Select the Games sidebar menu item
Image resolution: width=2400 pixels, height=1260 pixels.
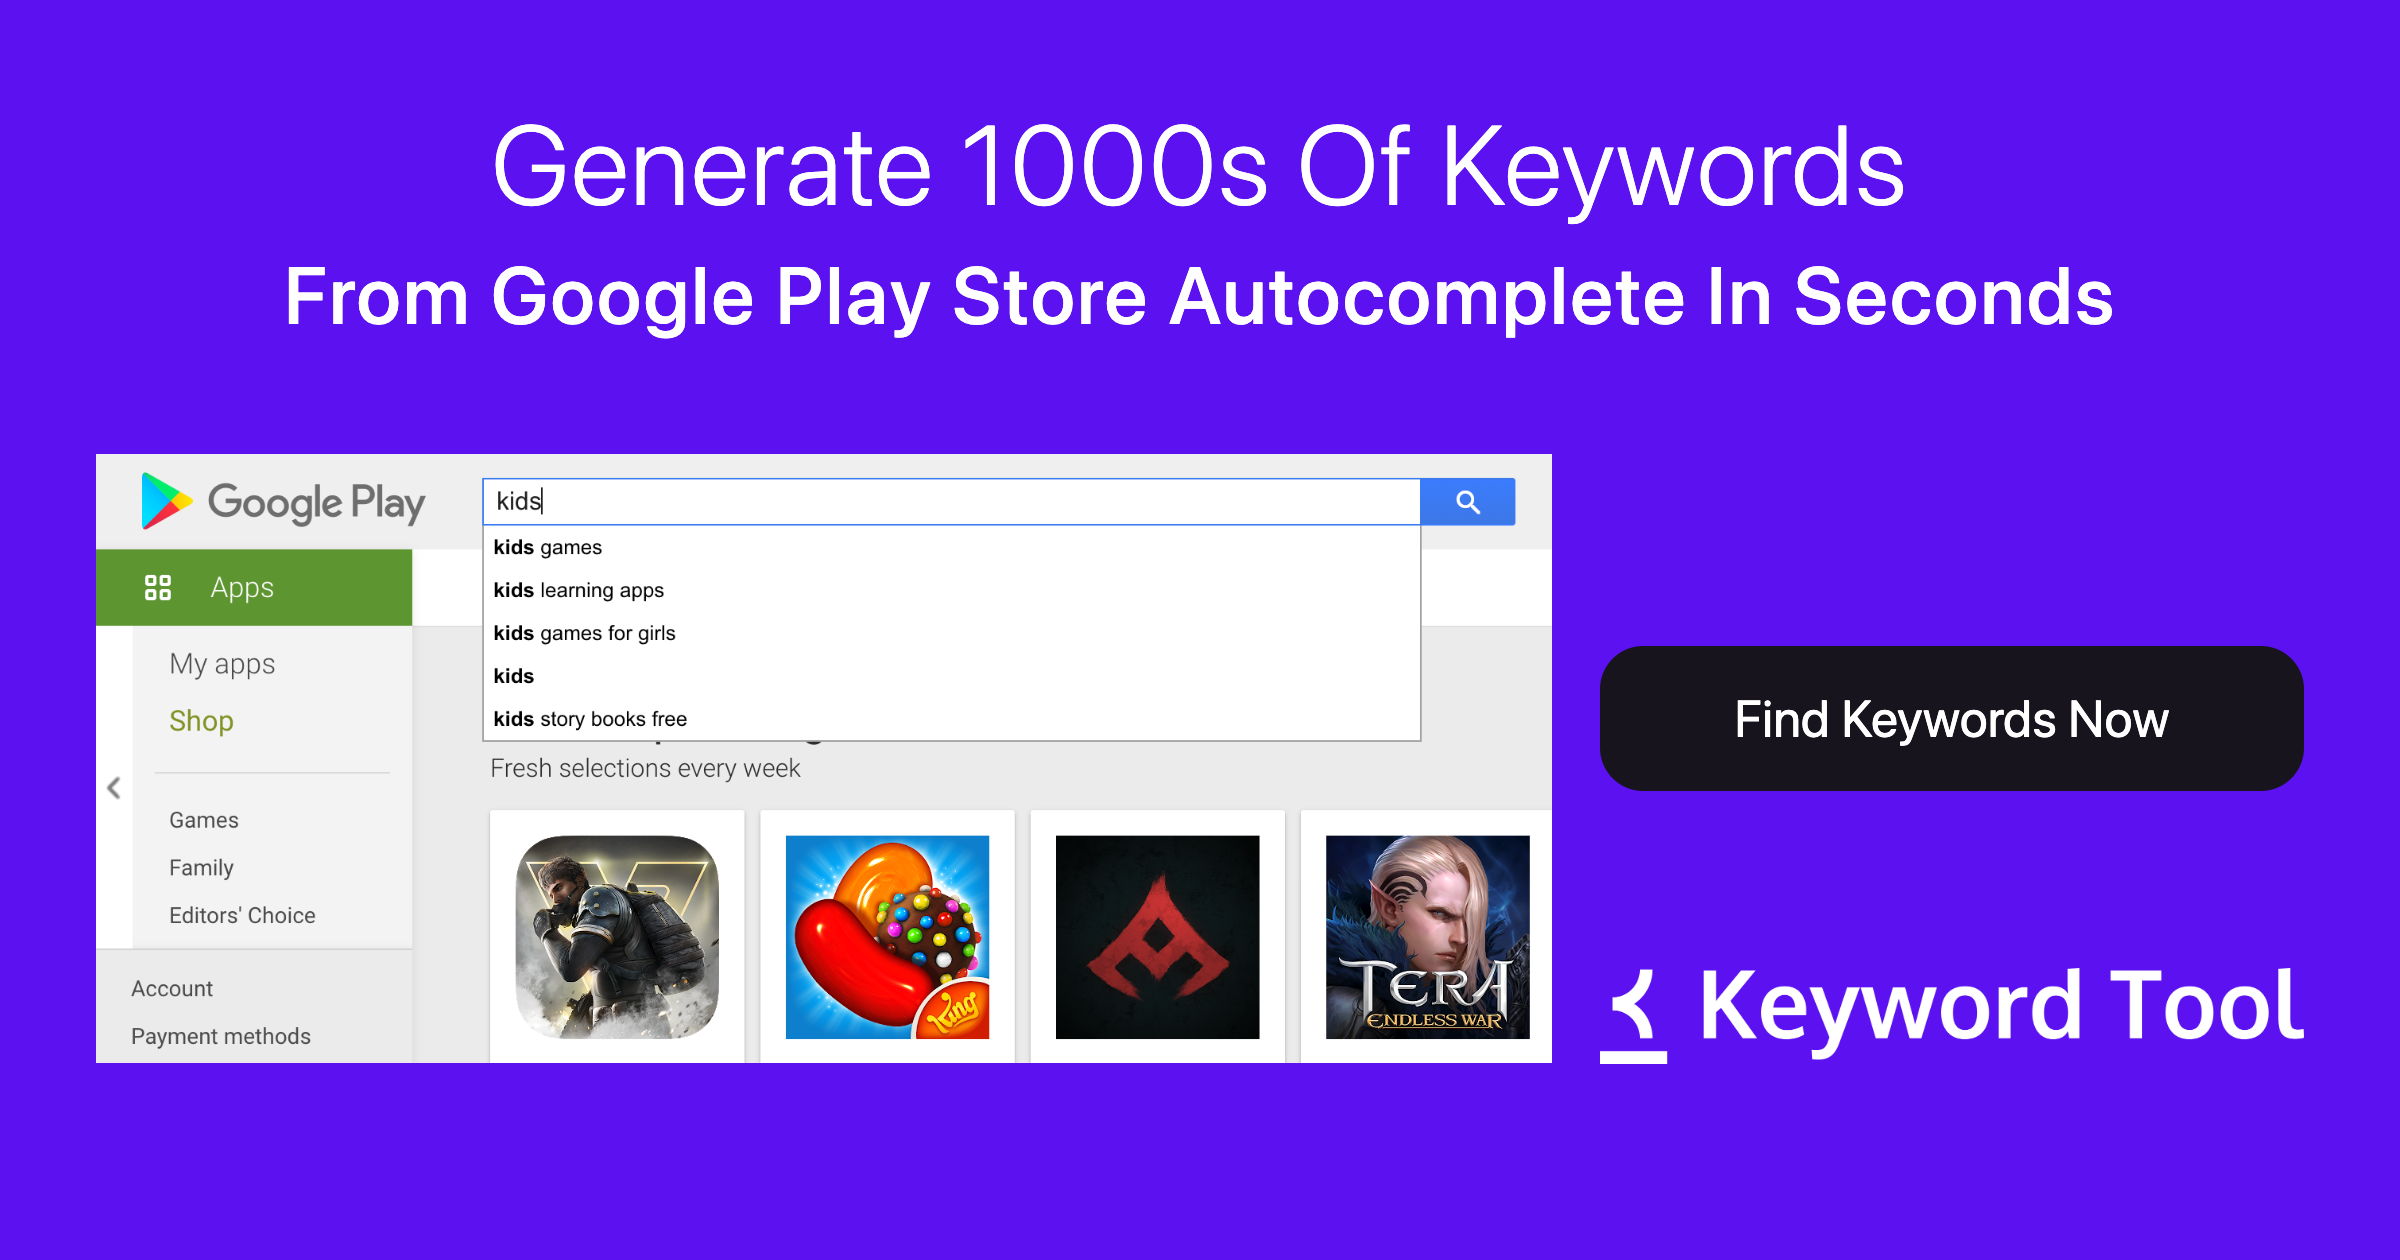coord(203,820)
